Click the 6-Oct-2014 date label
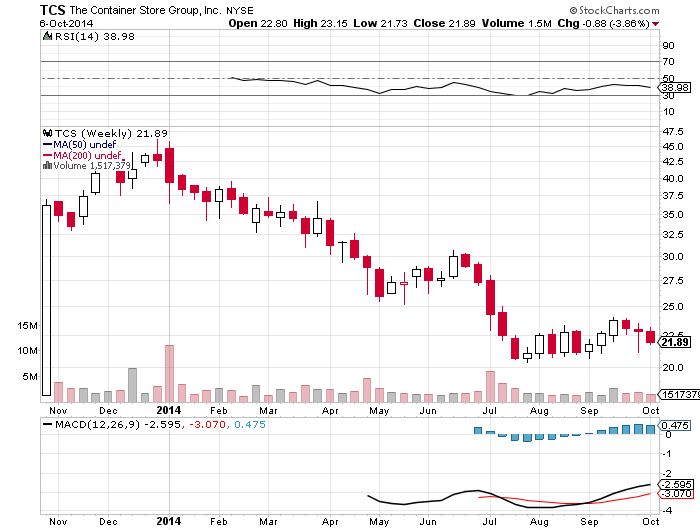 click(66, 24)
